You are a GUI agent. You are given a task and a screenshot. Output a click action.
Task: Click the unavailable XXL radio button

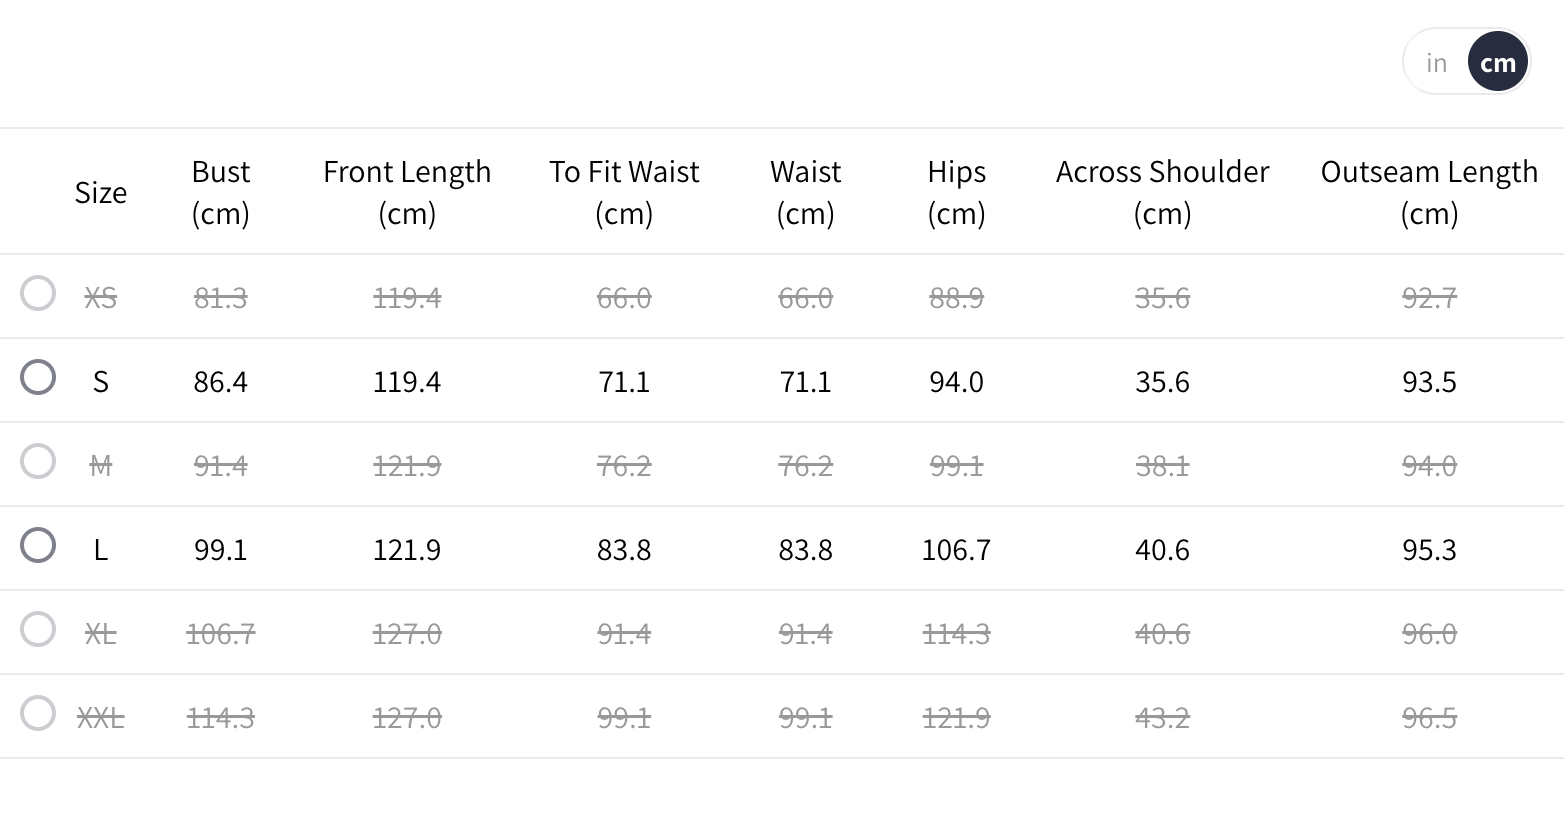[38, 713]
